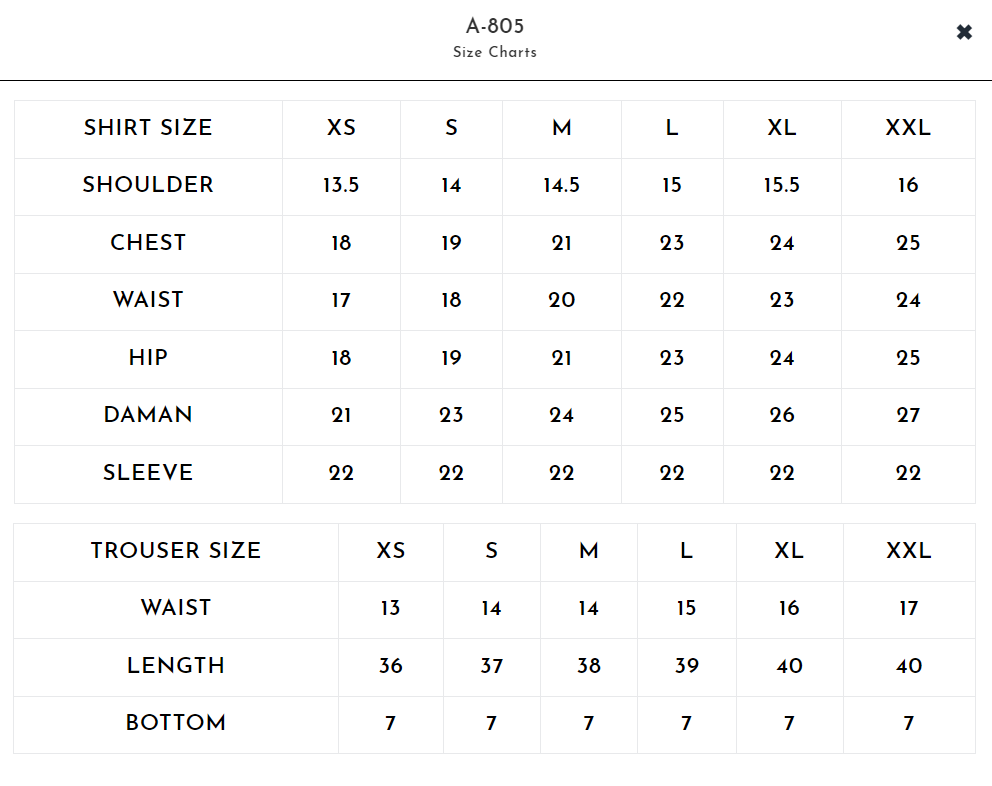Select shoulder value 13.5 for size XS
This screenshot has height=786, width=992.
point(341,186)
